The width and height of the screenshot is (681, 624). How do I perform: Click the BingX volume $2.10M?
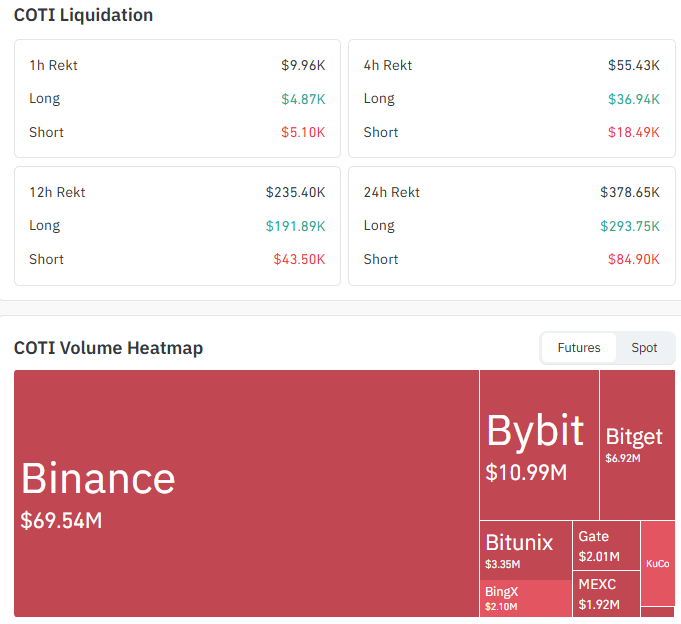(501, 607)
